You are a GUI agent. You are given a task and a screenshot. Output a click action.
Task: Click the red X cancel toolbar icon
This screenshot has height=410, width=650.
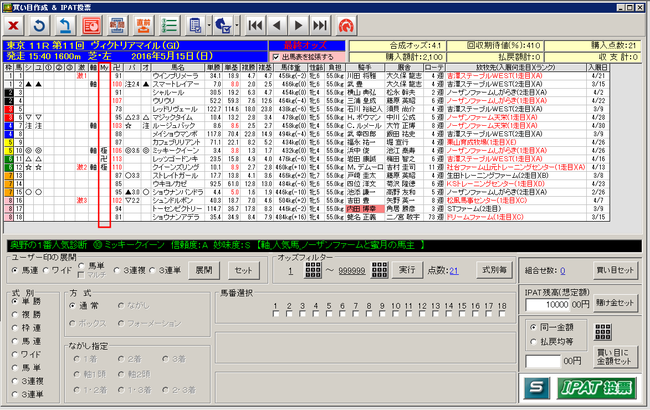14,26
